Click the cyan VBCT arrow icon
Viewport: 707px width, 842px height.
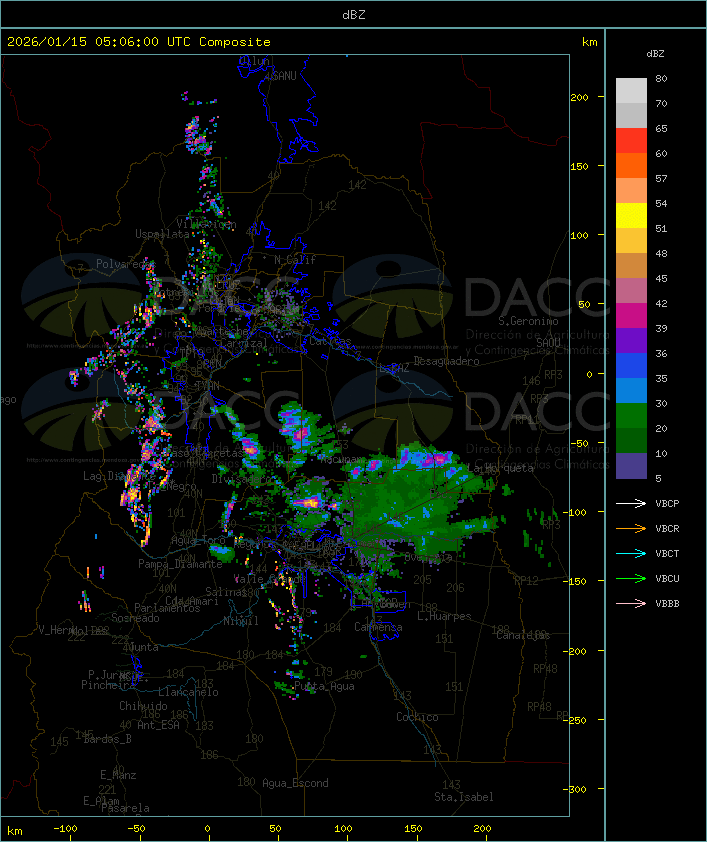[x=631, y=553]
